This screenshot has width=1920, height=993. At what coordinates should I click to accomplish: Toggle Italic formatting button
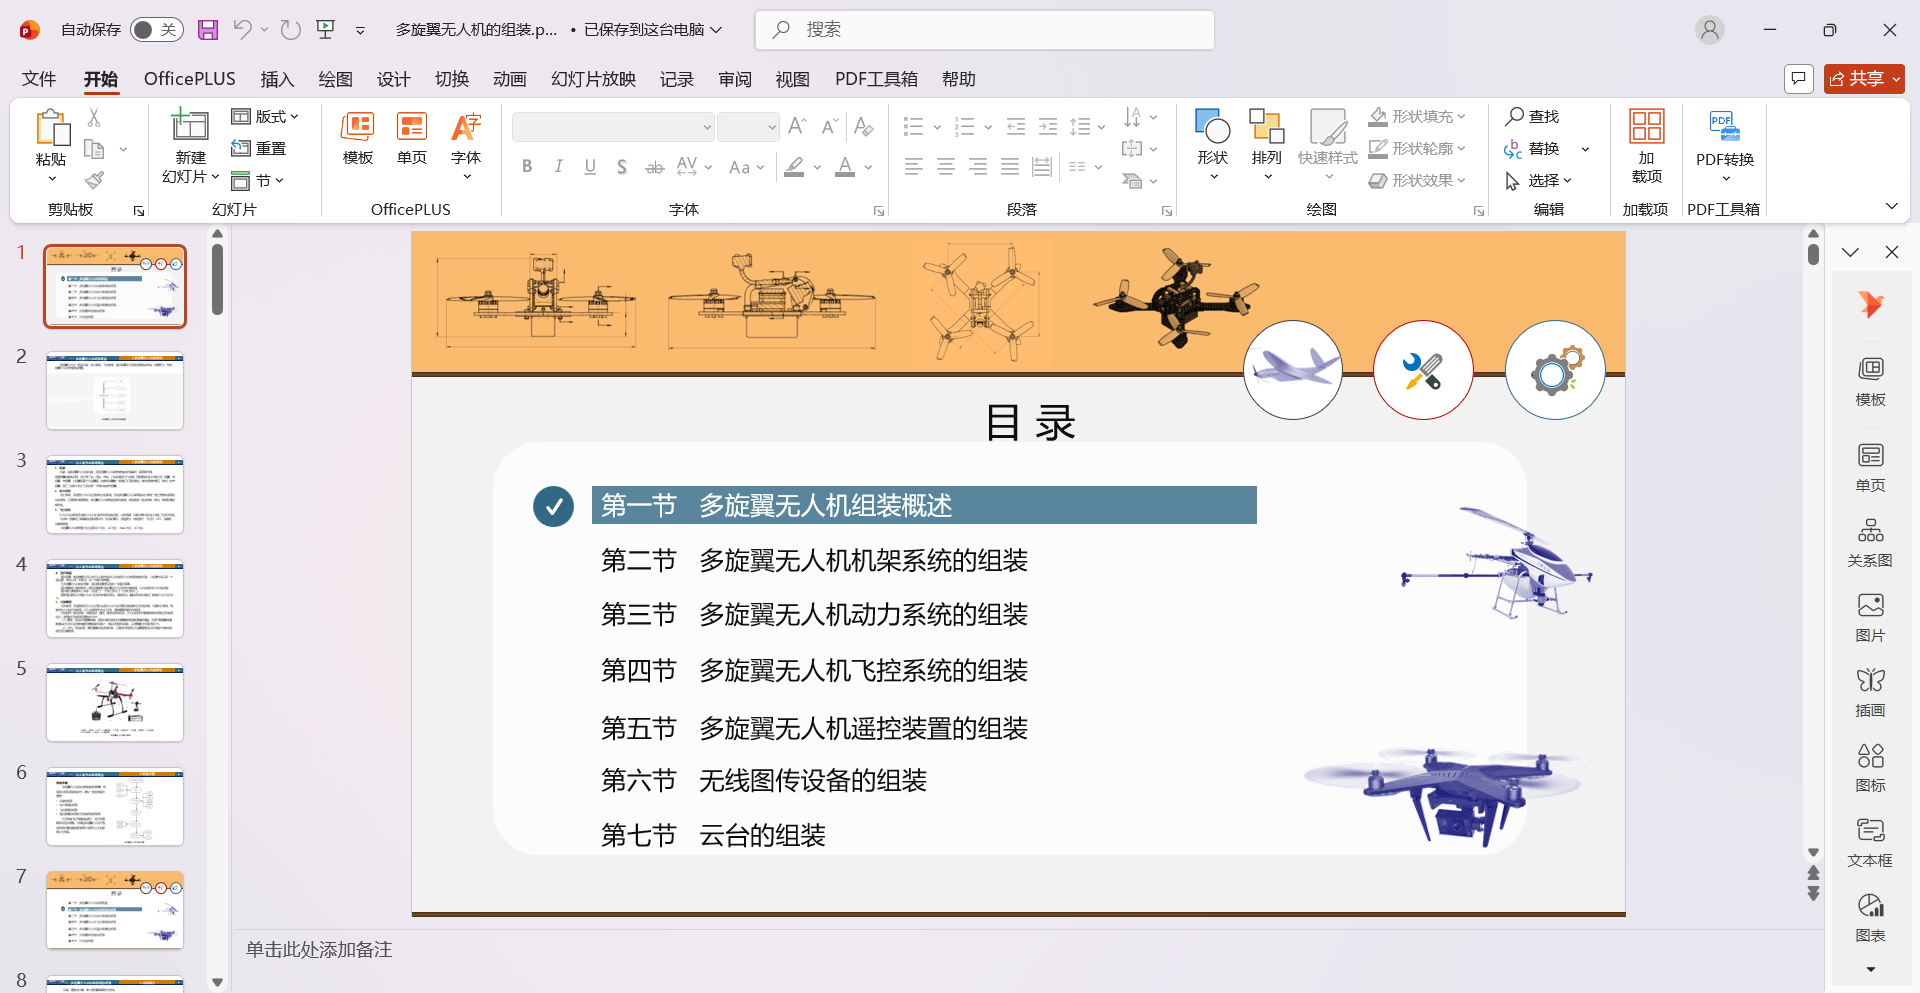click(559, 167)
